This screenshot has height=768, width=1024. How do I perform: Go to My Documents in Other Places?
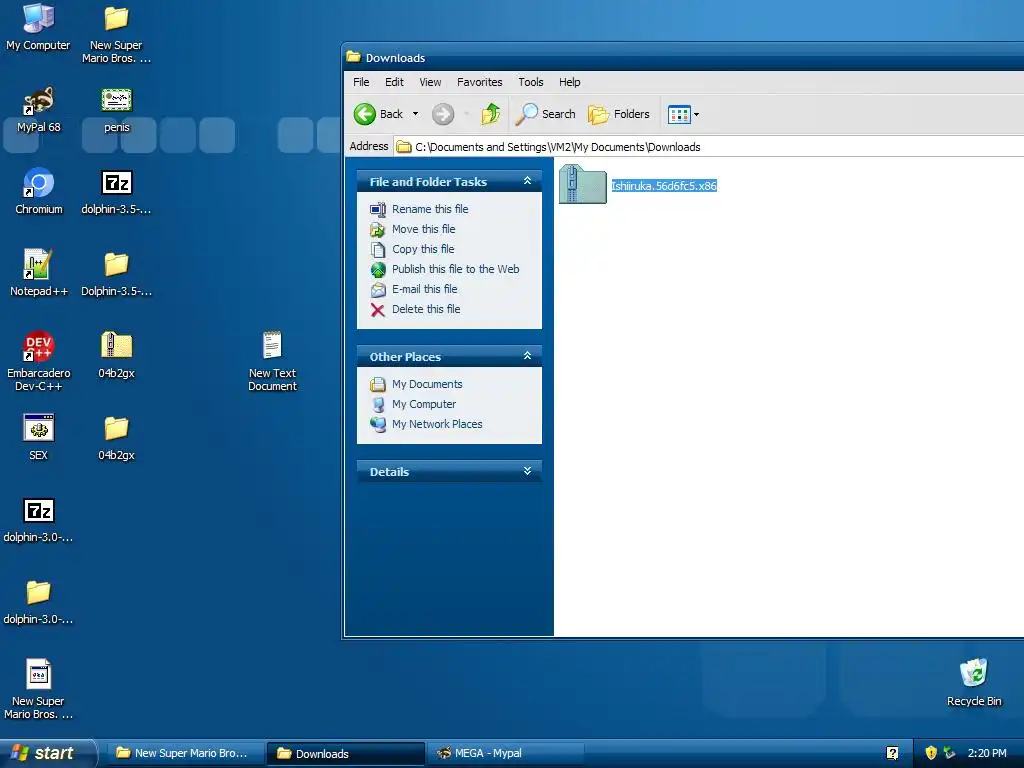[x=427, y=384]
